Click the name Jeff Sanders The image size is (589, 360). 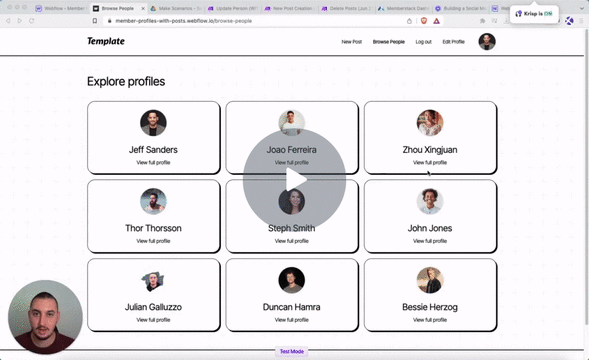[153, 150]
